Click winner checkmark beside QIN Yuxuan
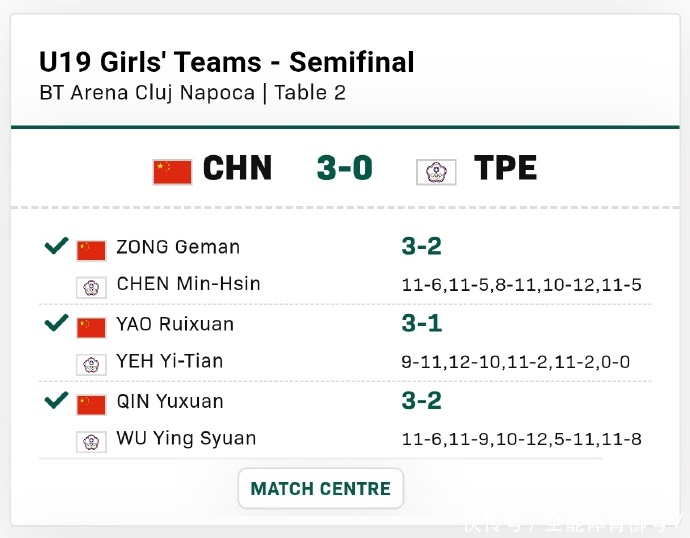 point(56,400)
